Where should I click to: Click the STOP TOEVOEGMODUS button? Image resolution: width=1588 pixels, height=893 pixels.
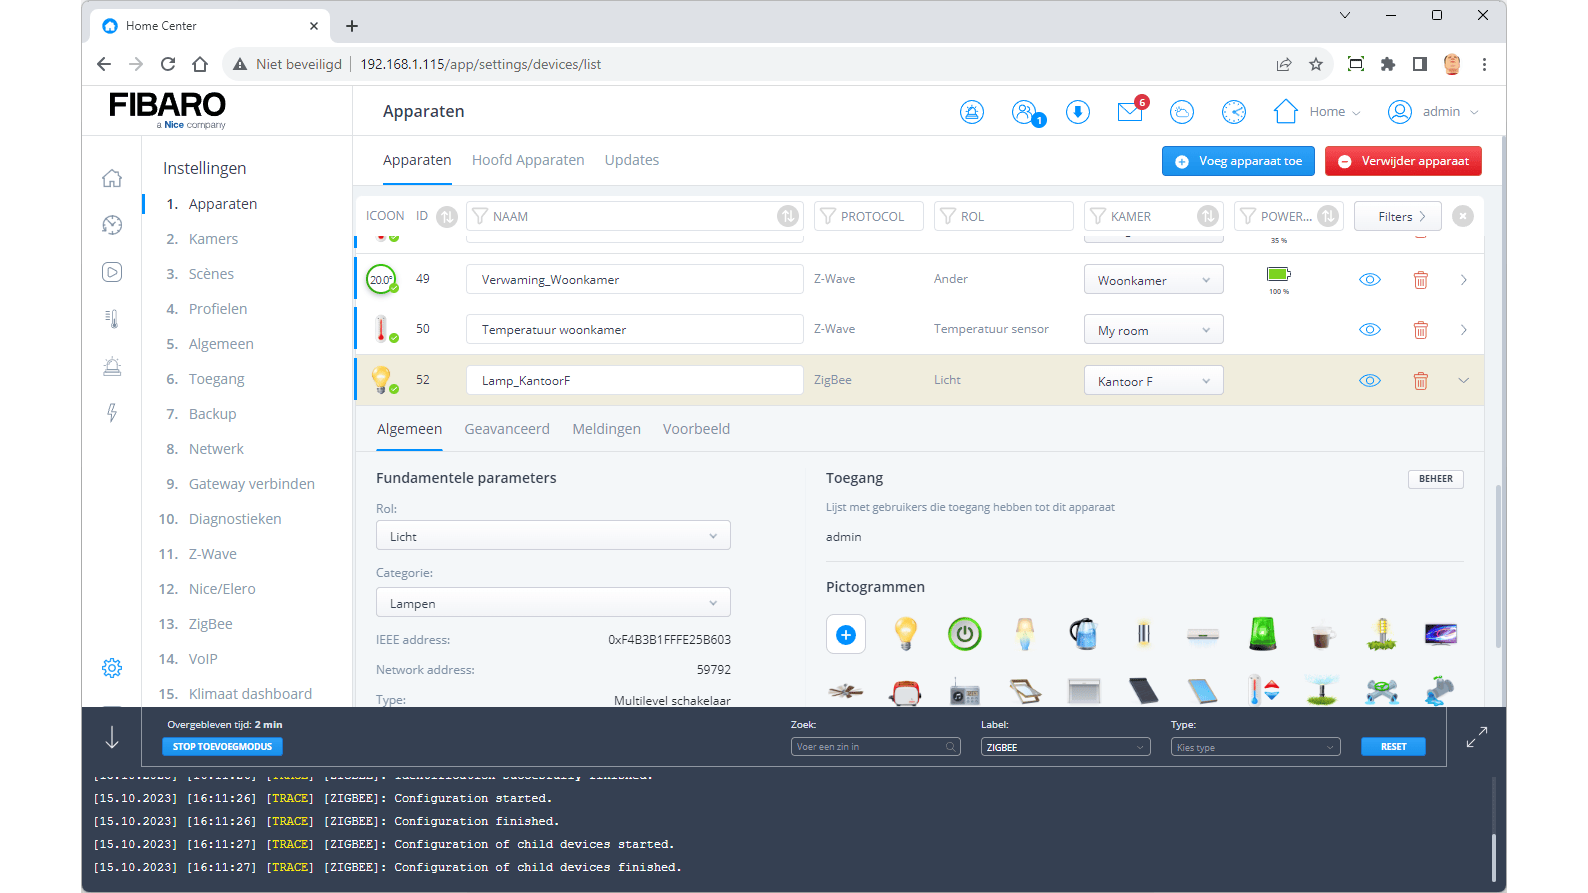222,747
